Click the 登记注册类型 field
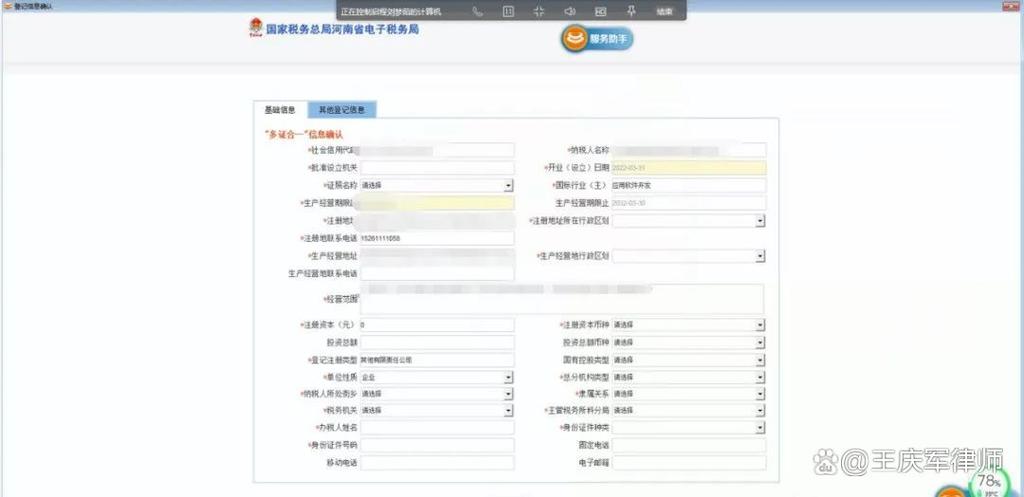This screenshot has width=1024, height=497. point(437,360)
